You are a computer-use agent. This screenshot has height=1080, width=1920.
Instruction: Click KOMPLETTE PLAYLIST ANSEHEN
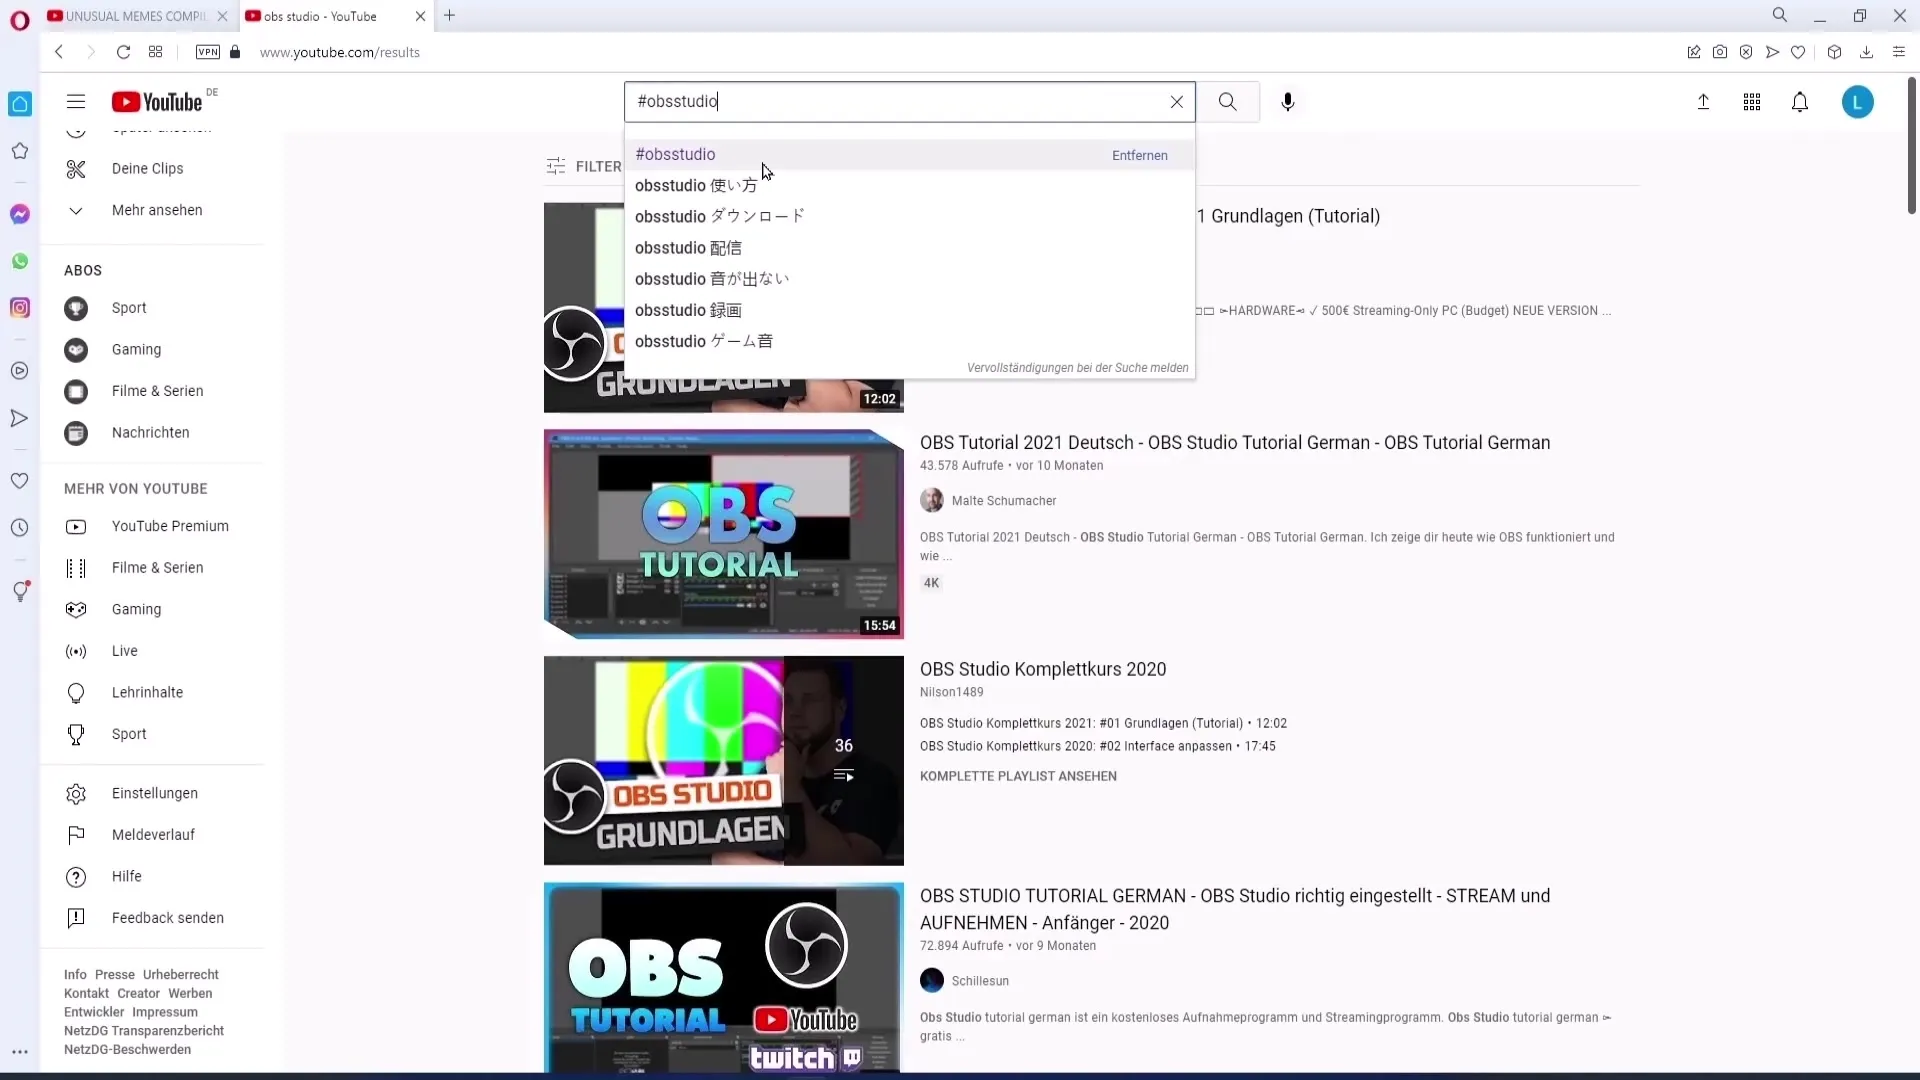pyautogui.click(x=1018, y=776)
